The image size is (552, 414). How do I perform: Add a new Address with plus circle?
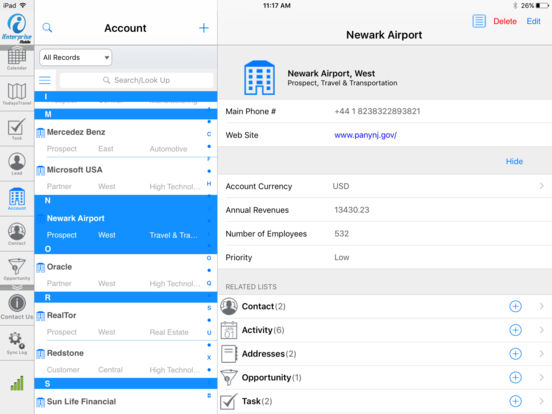pyautogui.click(x=515, y=353)
